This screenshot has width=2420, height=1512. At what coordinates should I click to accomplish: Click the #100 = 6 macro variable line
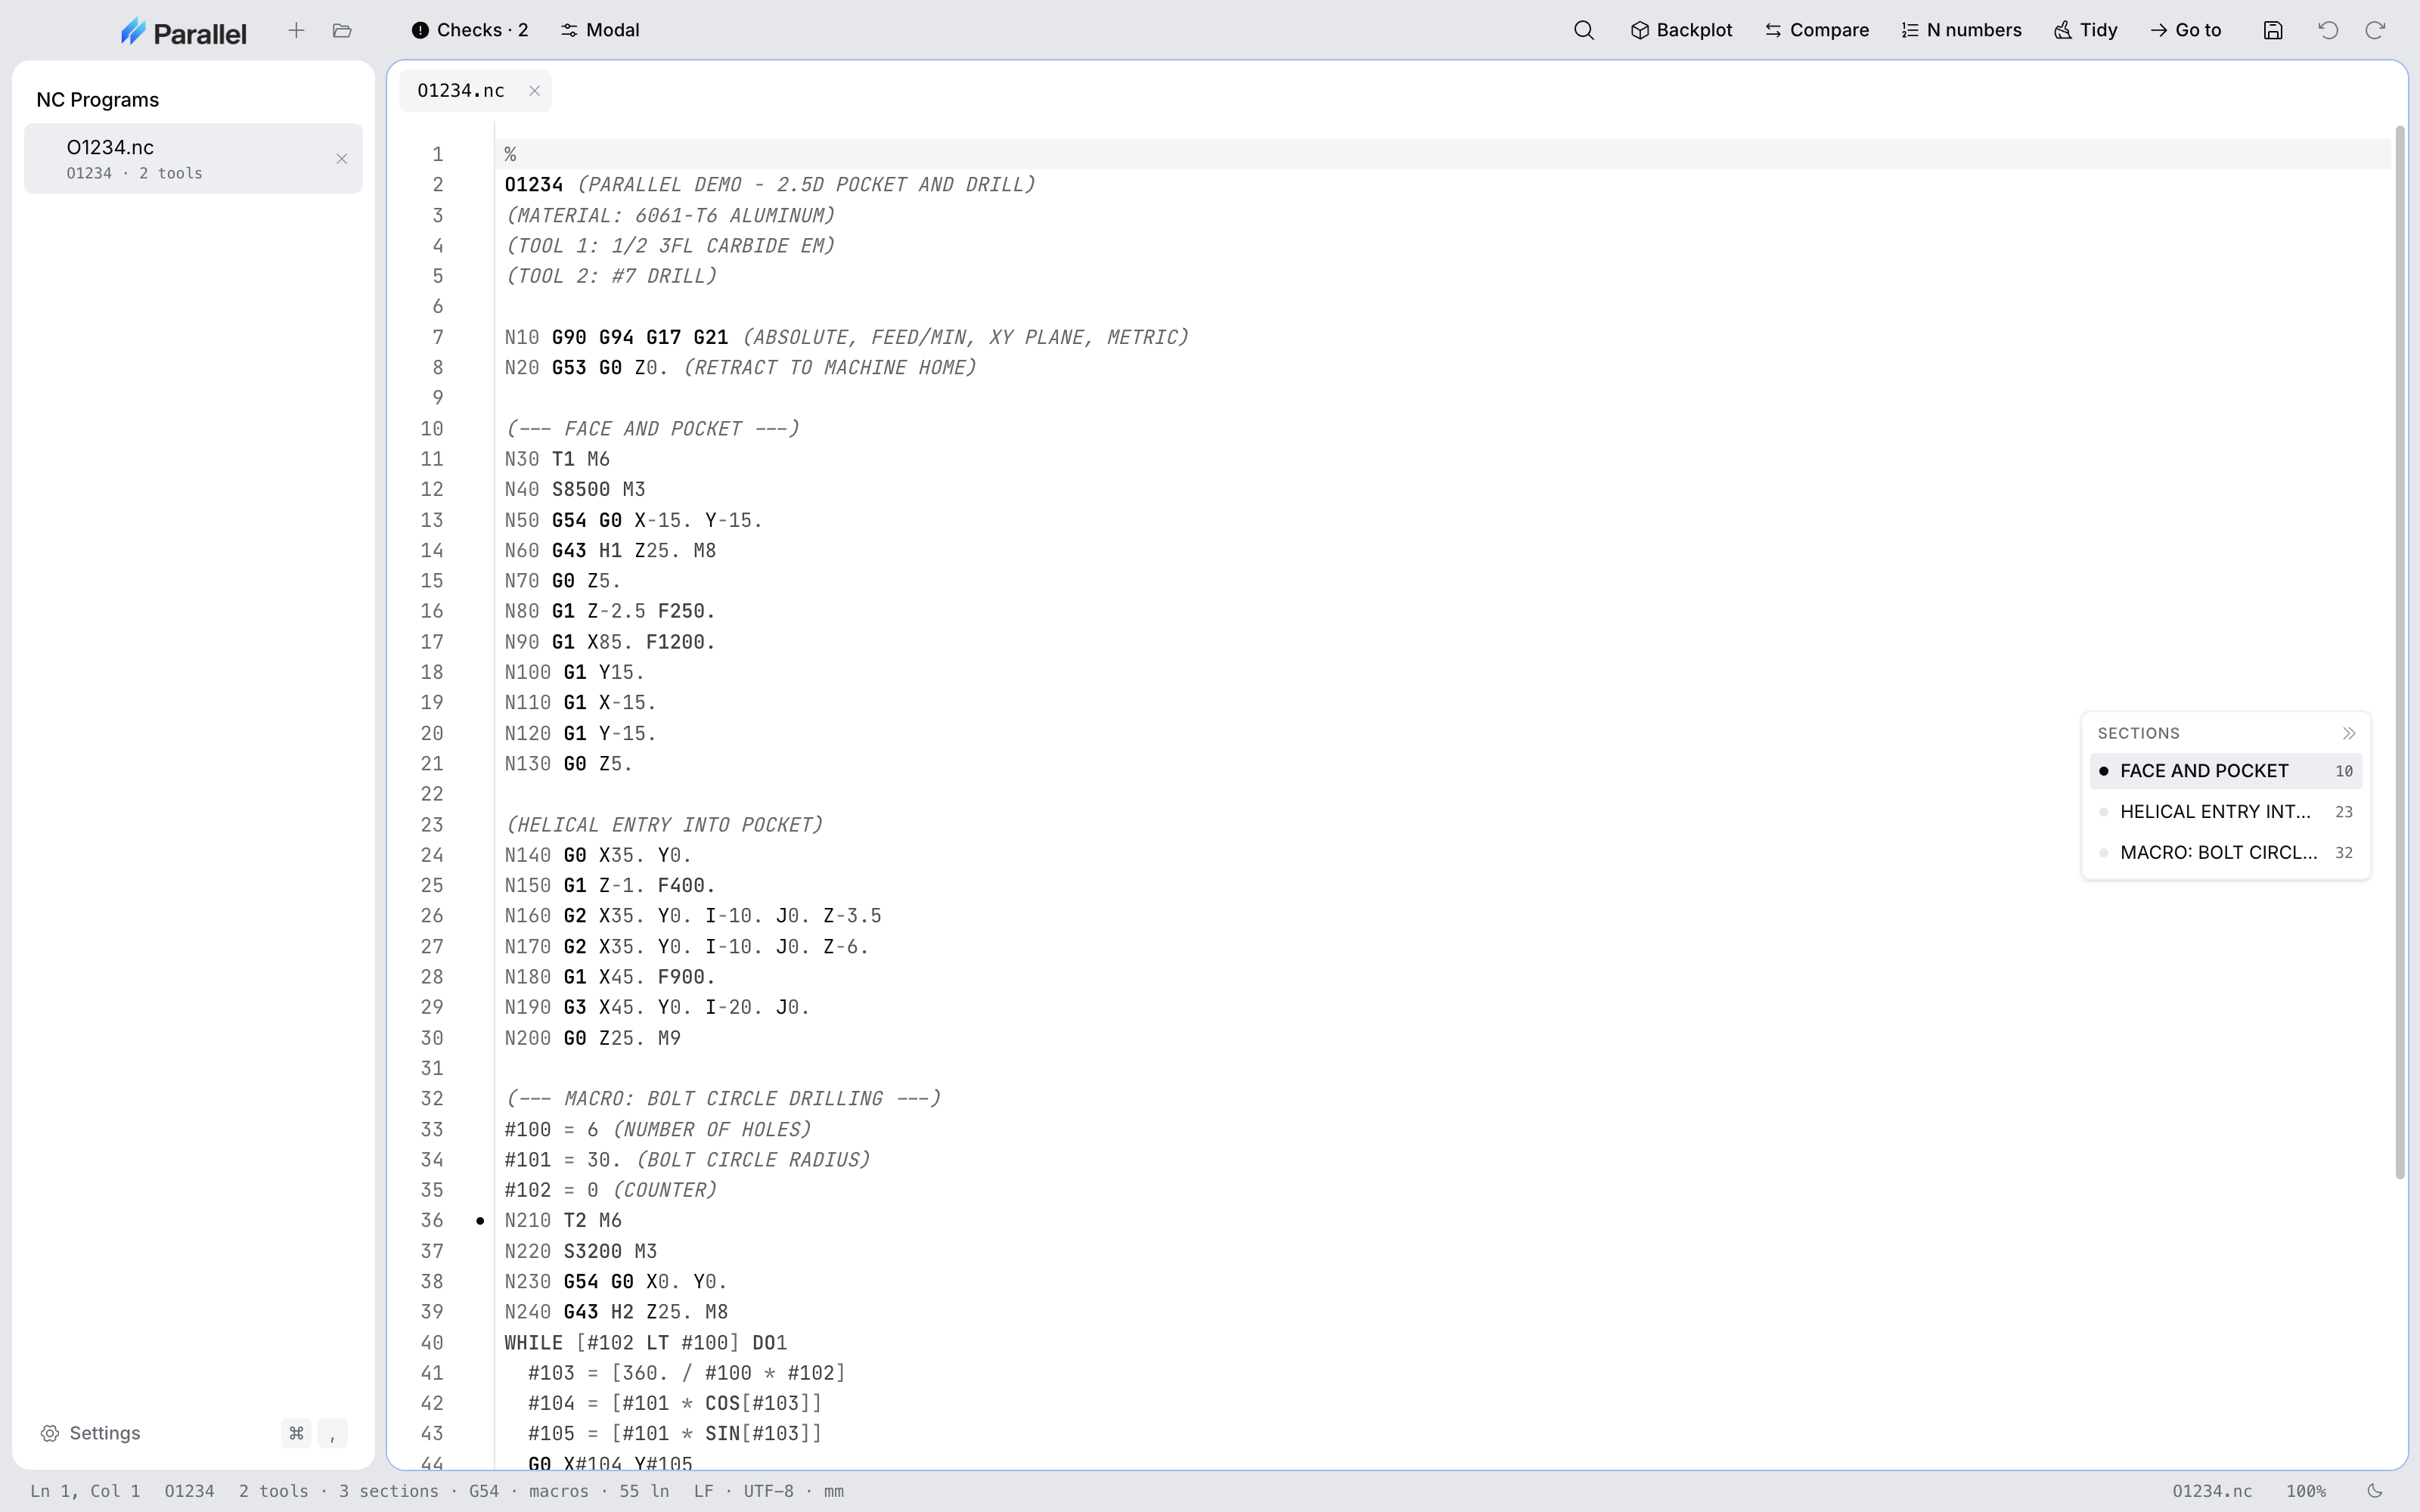pyautogui.click(x=658, y=1129)
